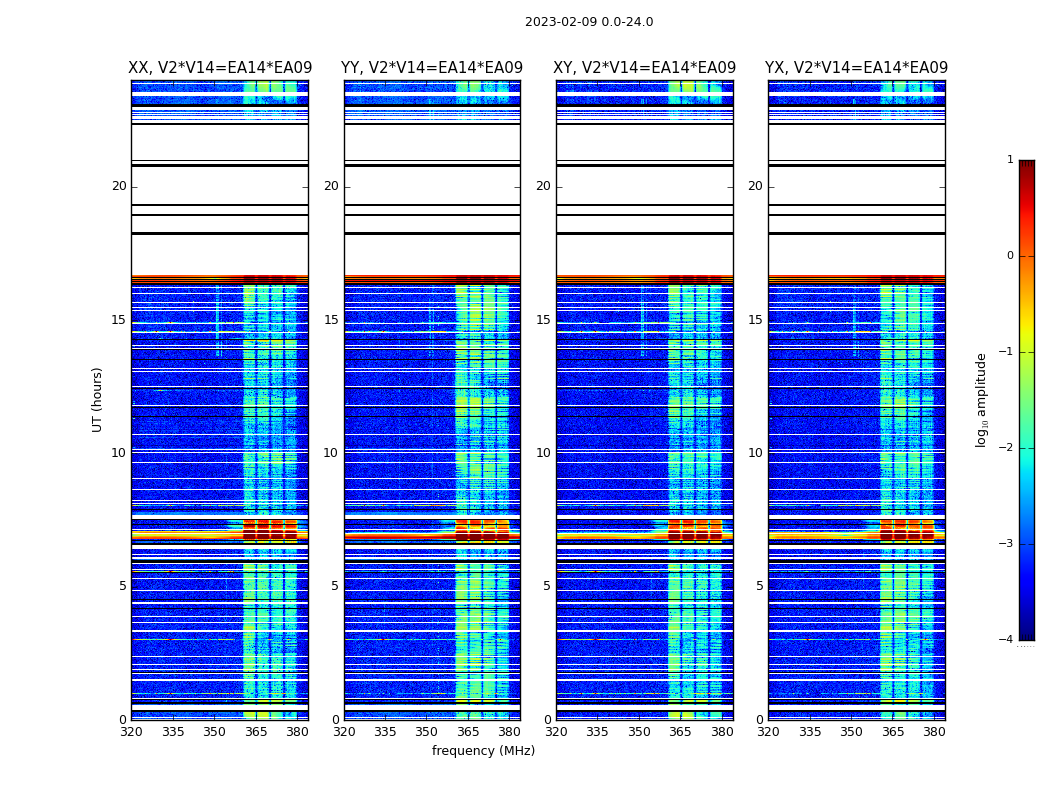Click the XY, V2*V14=EA14*EA09 panel title
Viewport: 1050px width, 800px height.
click(x=644, y=68)
